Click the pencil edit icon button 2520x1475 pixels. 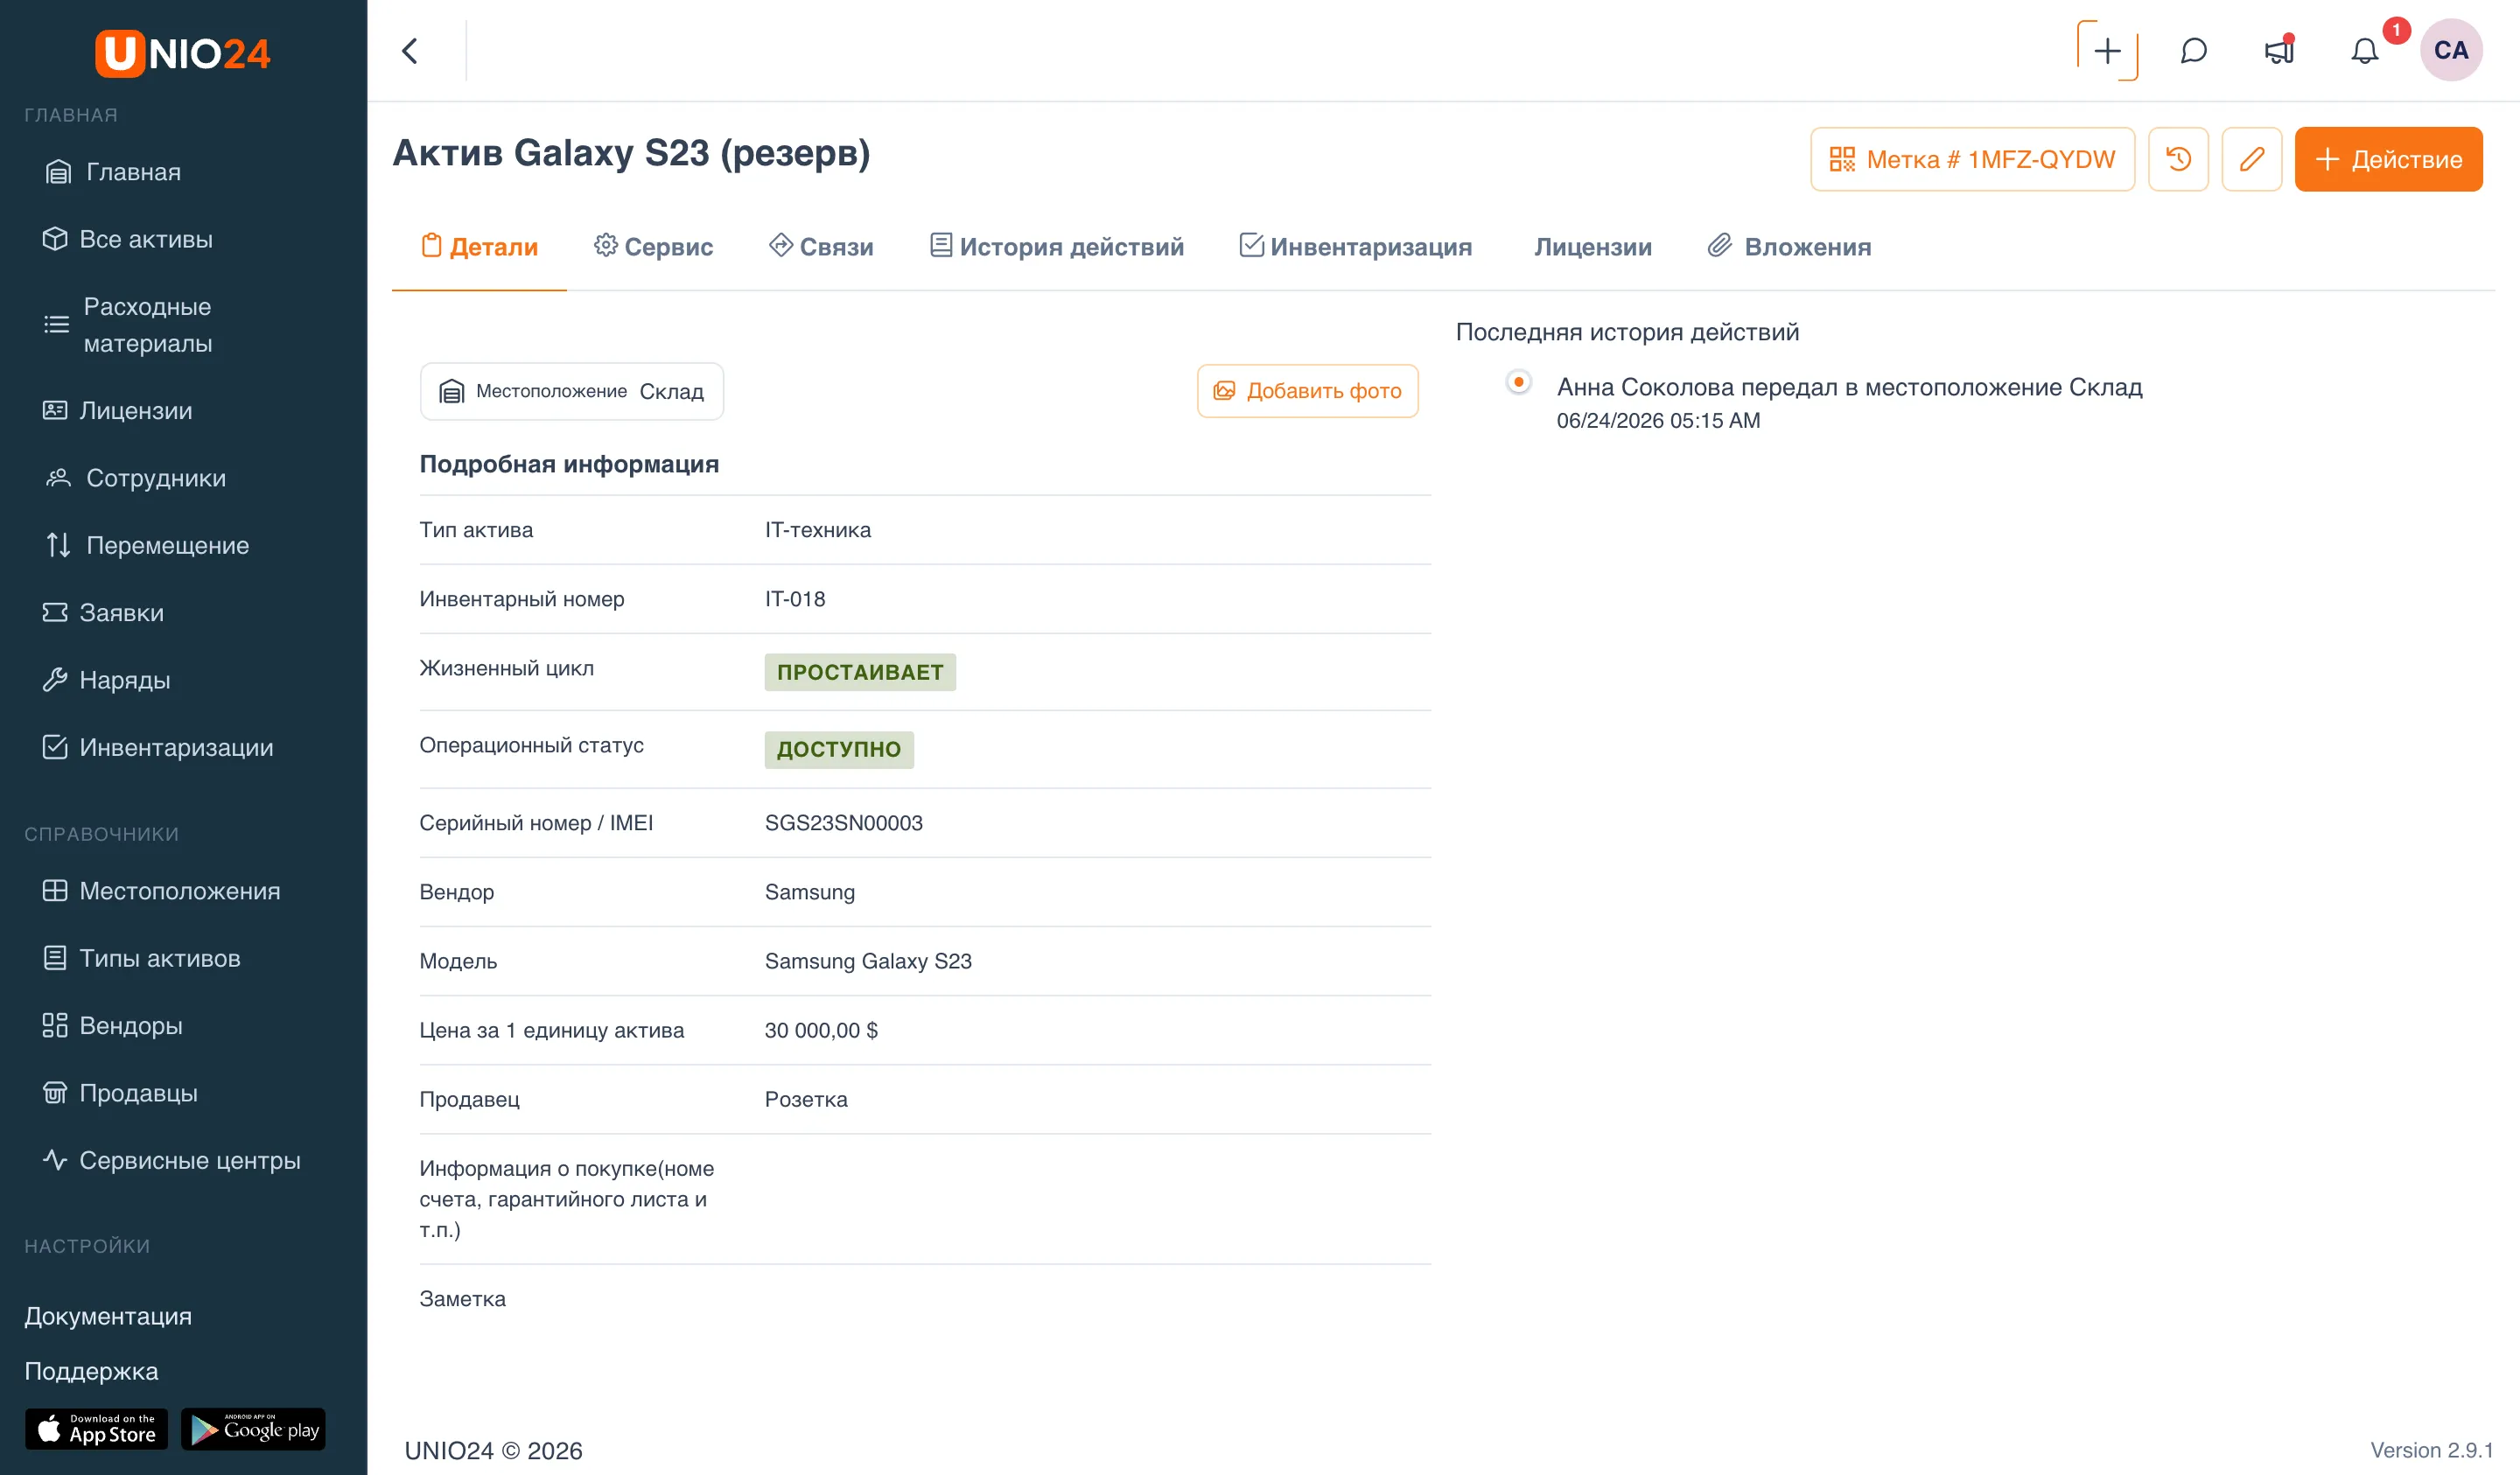[x=2251, y=159]
